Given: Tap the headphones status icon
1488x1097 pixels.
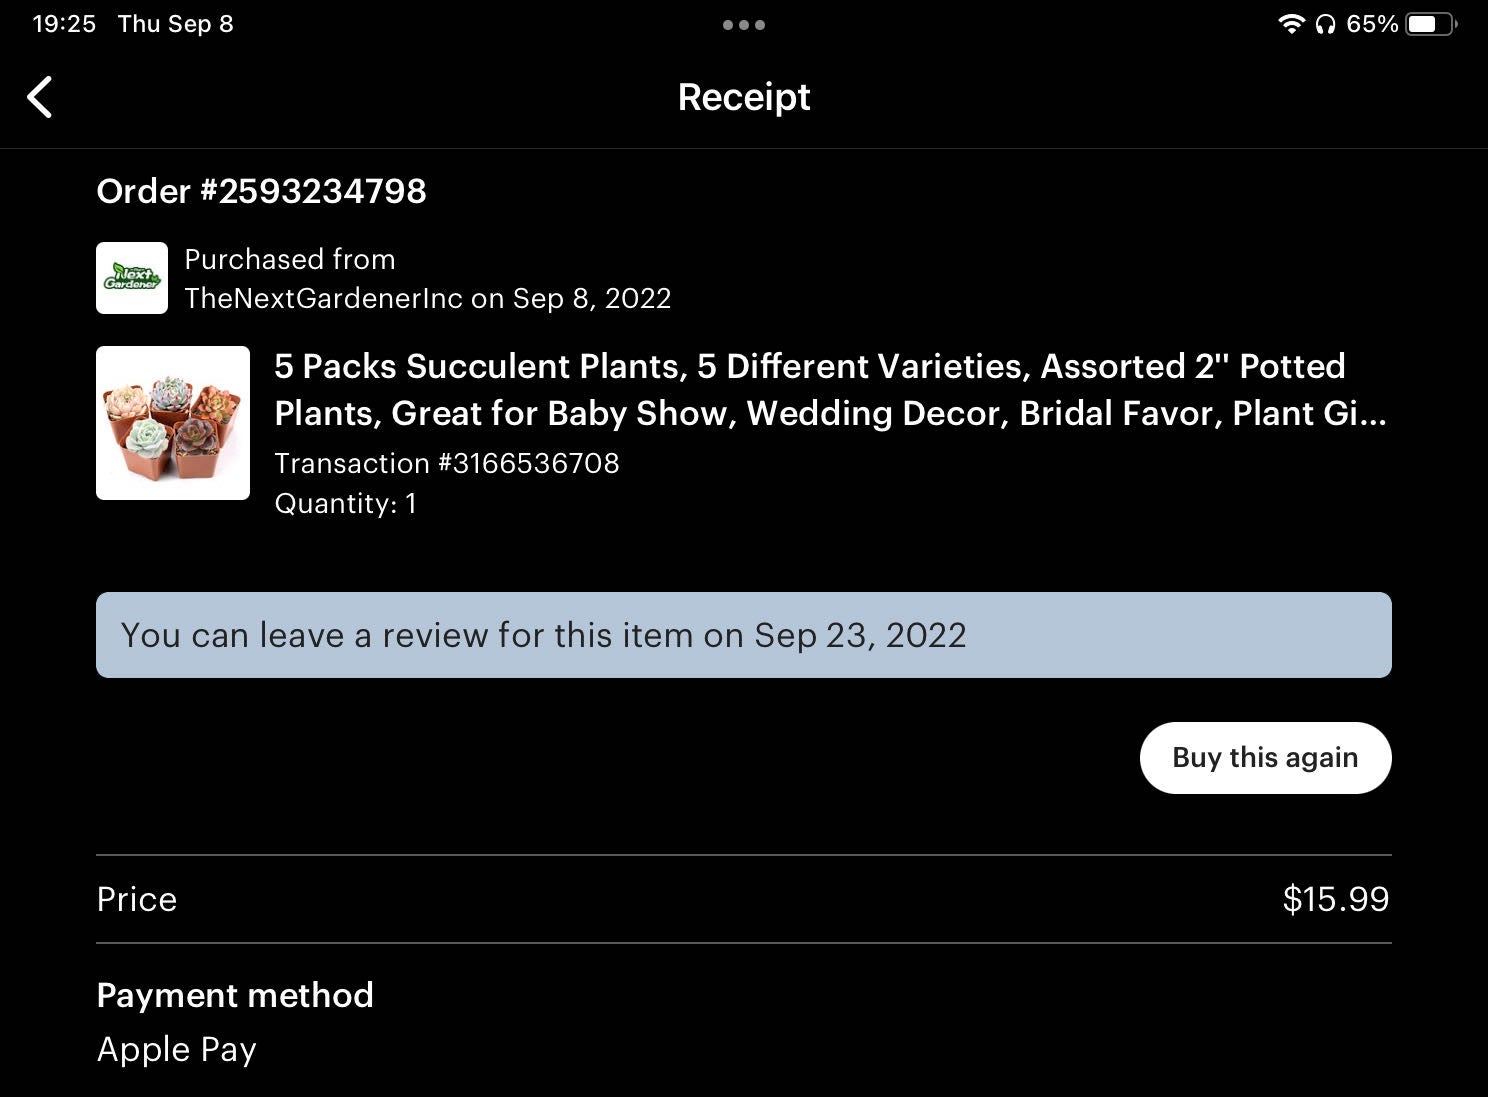Looking at the screenshot, I should point(1325,24).
